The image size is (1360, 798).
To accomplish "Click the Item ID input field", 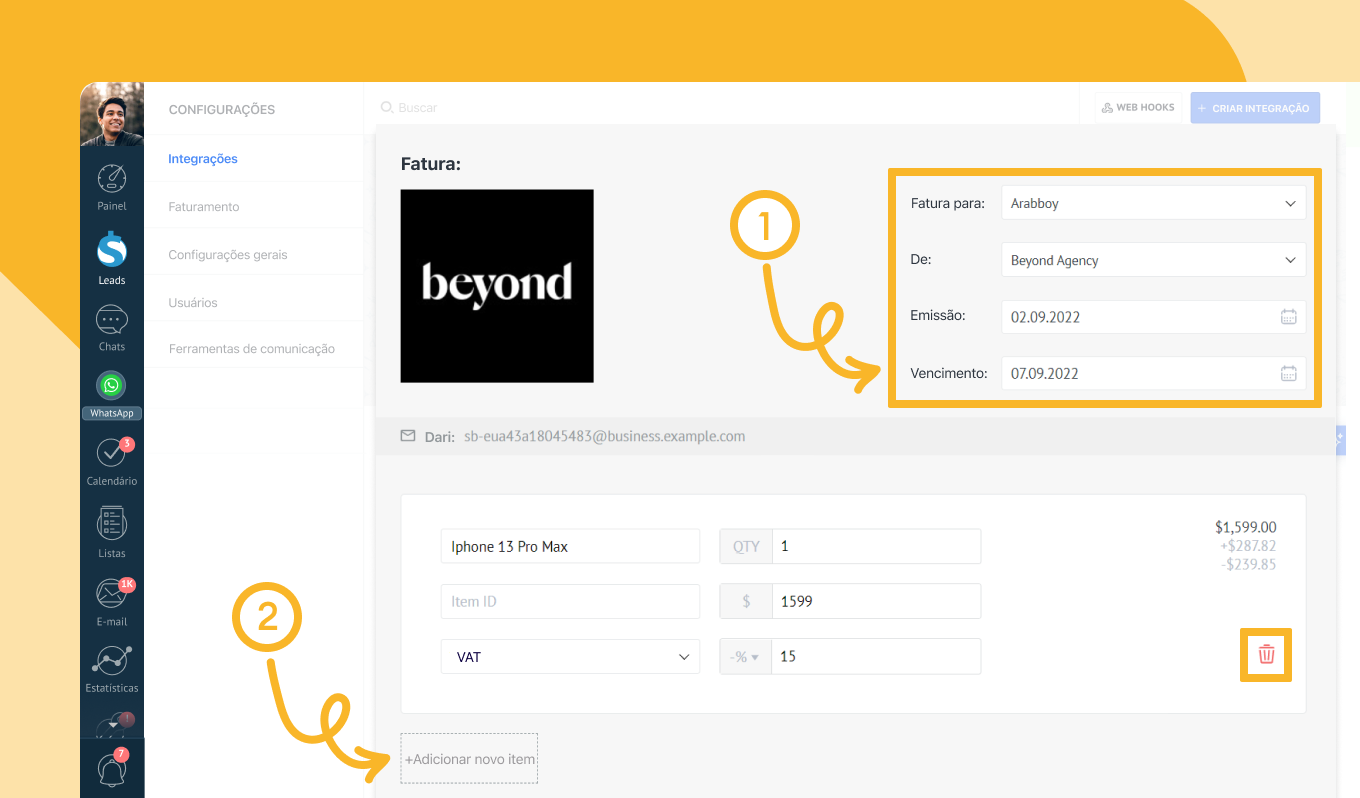I will [x=570, y=602].
